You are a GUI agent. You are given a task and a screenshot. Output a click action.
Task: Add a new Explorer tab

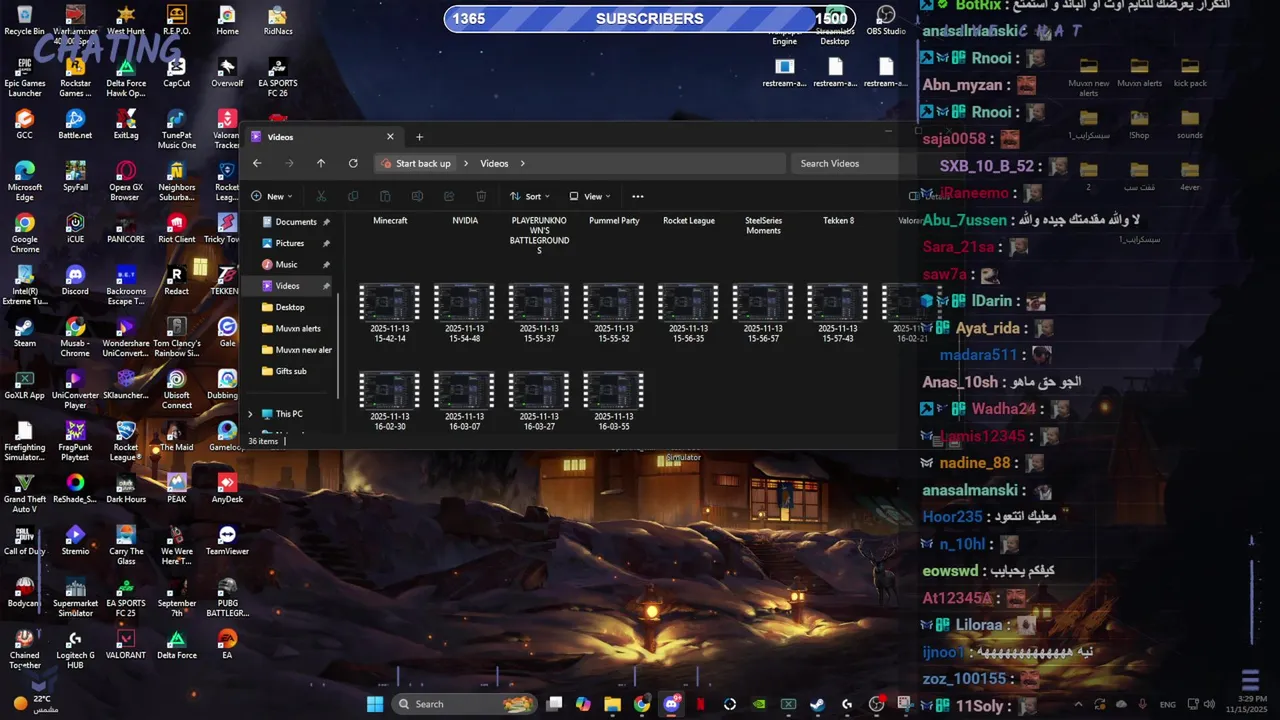[419, 137]
